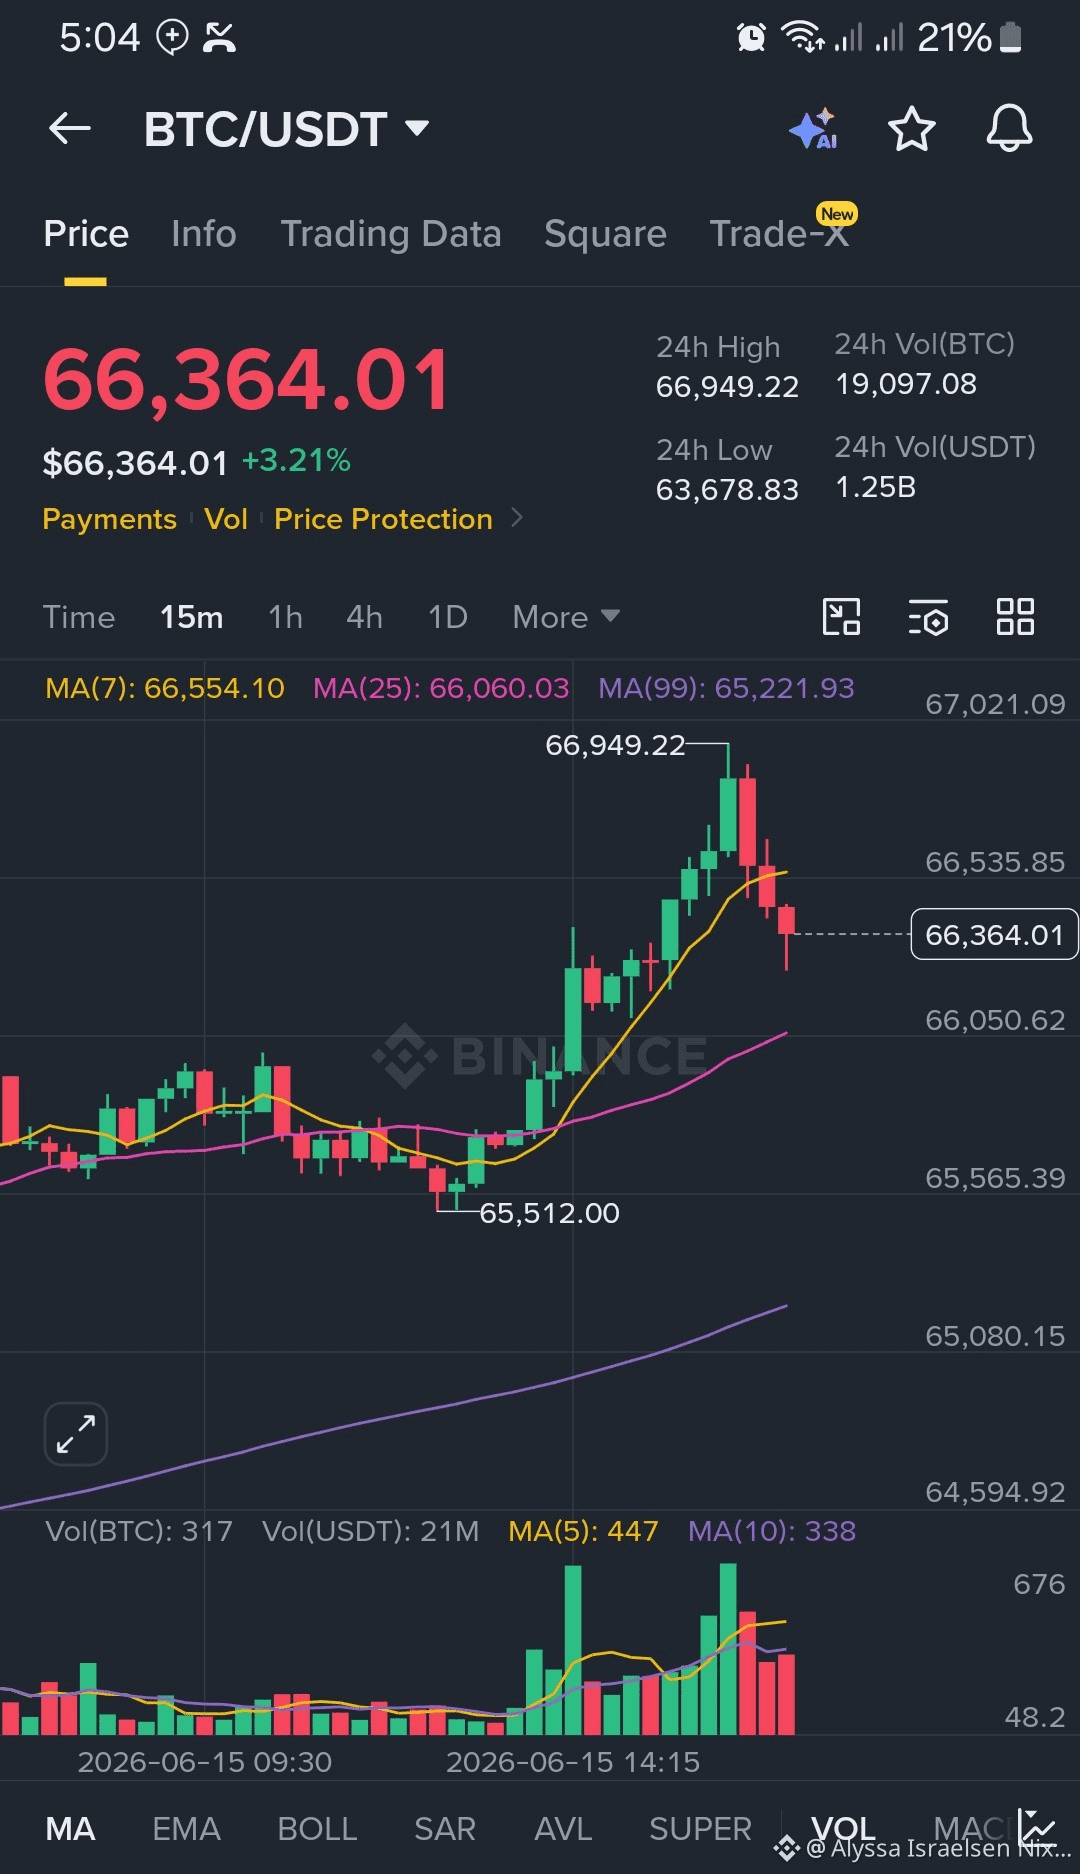
Task: Open the chart layout grid icon
Action: [1015, 617]
